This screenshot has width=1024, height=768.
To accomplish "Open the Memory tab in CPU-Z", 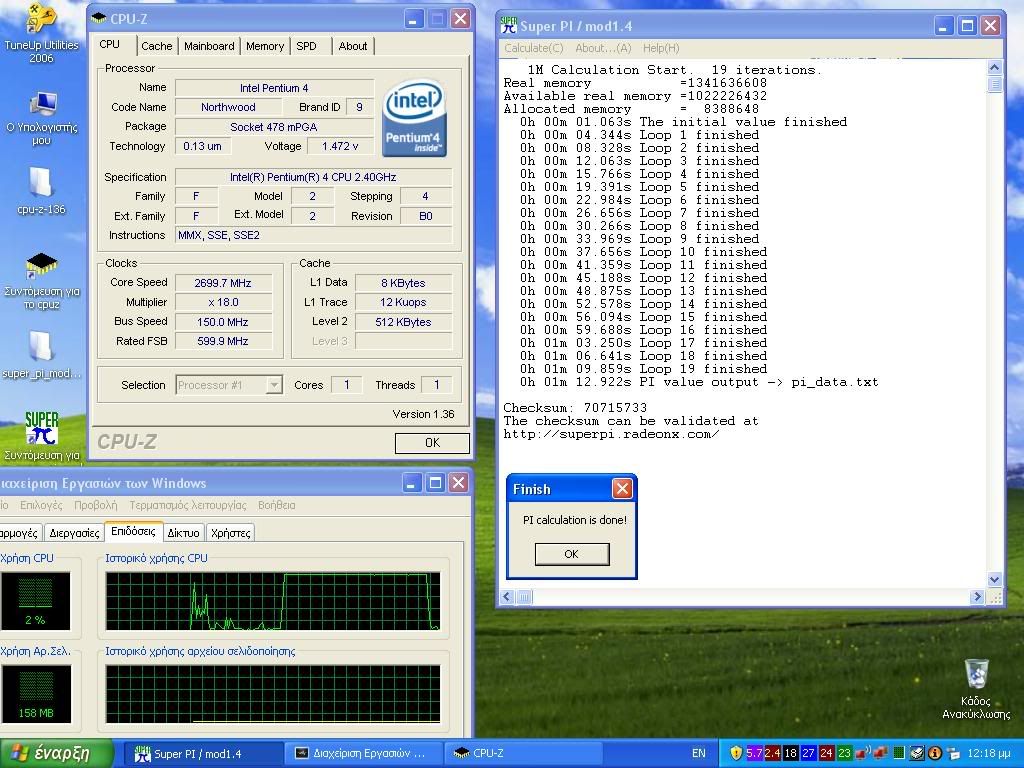I will point(264,46).
